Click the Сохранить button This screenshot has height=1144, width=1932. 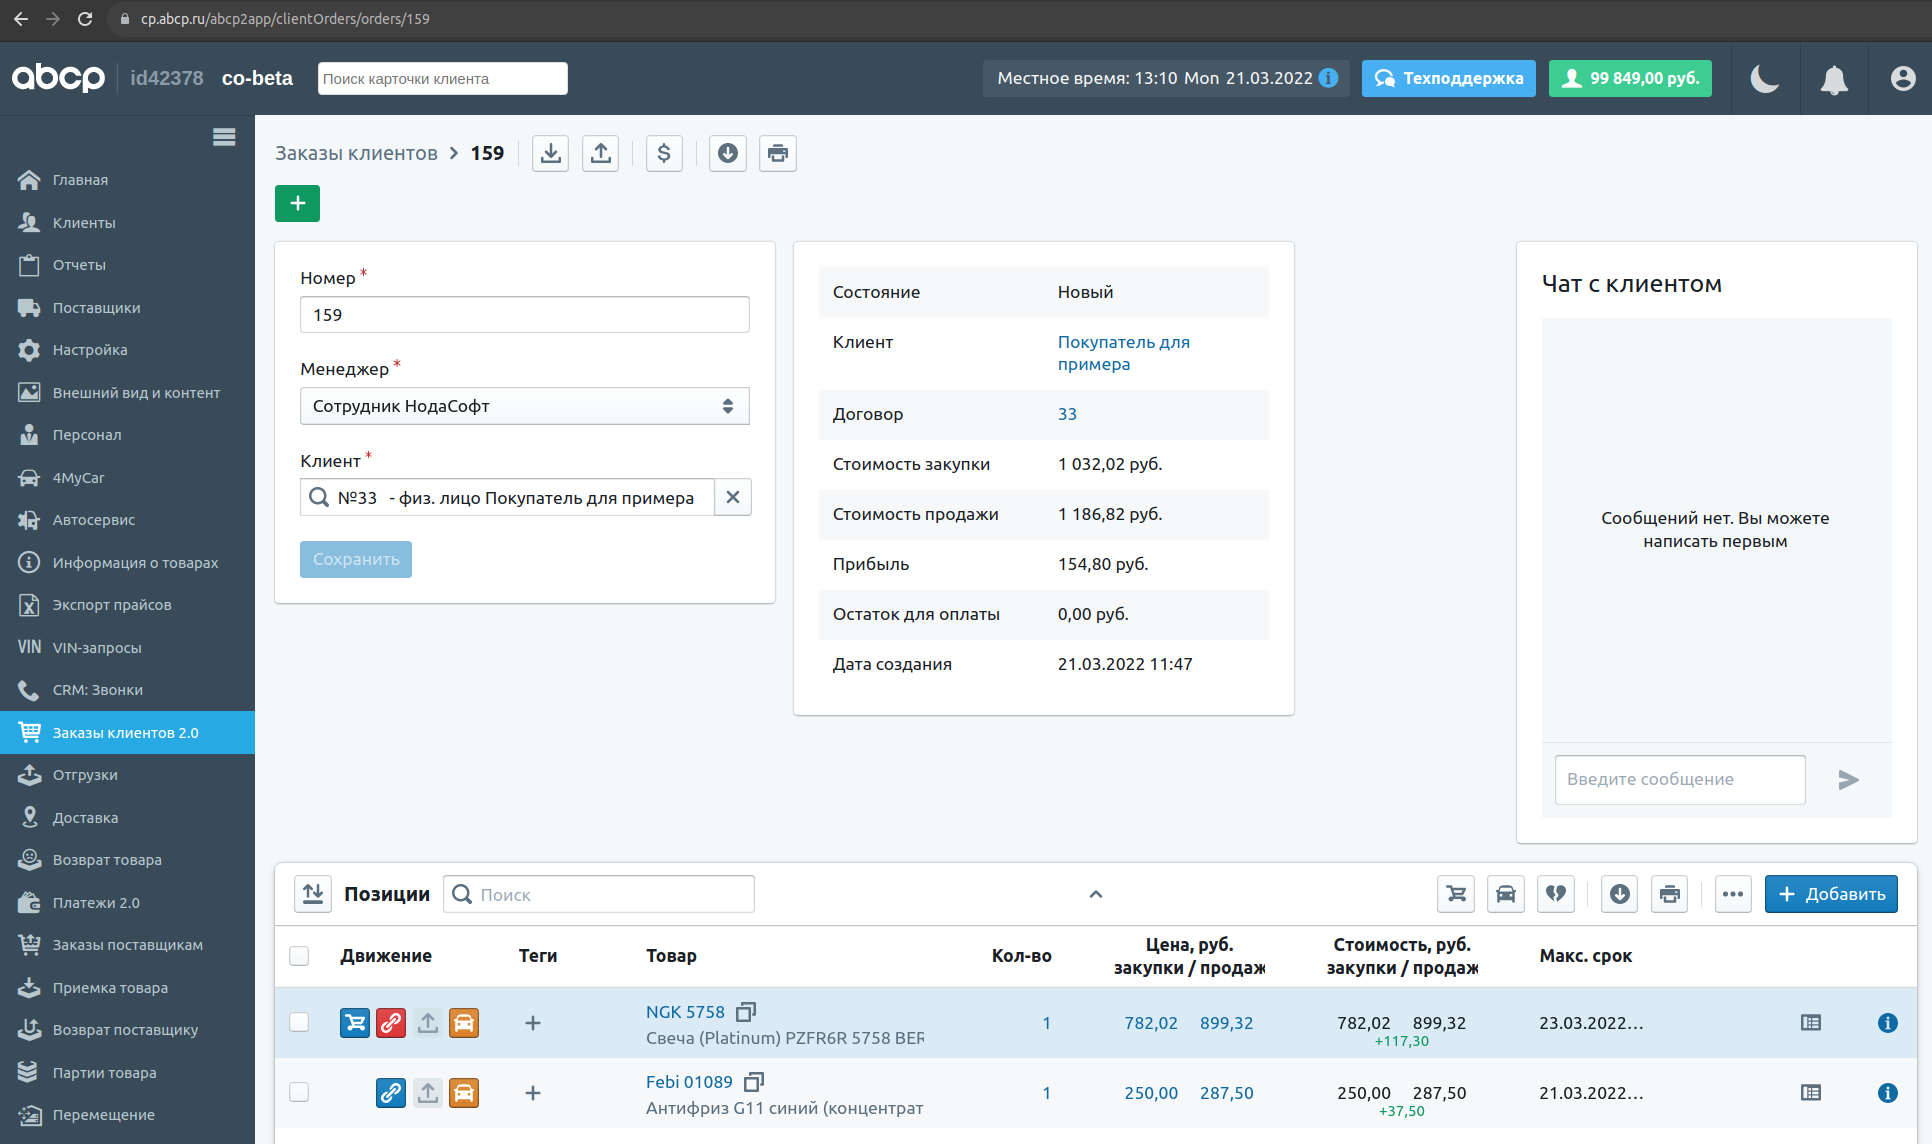[x=356, y=559]
